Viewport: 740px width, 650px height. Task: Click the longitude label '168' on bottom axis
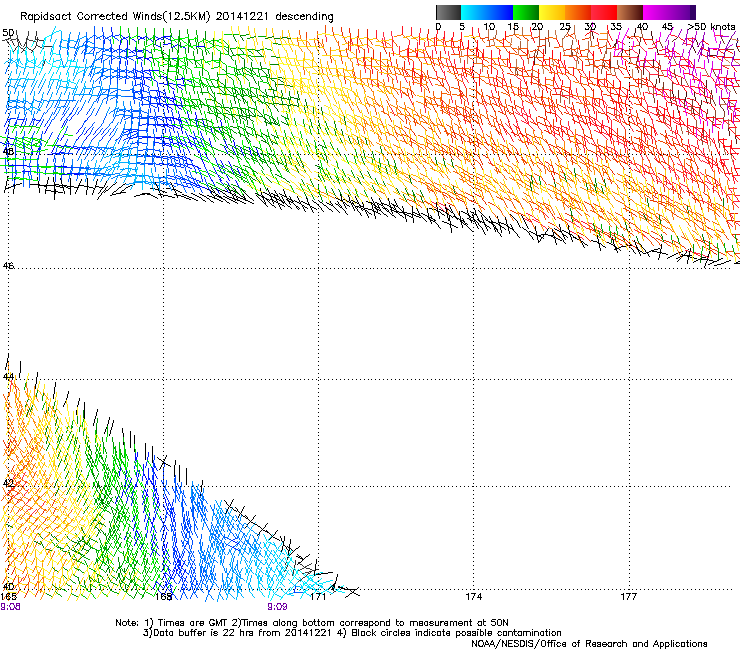(x=163, y=596)
